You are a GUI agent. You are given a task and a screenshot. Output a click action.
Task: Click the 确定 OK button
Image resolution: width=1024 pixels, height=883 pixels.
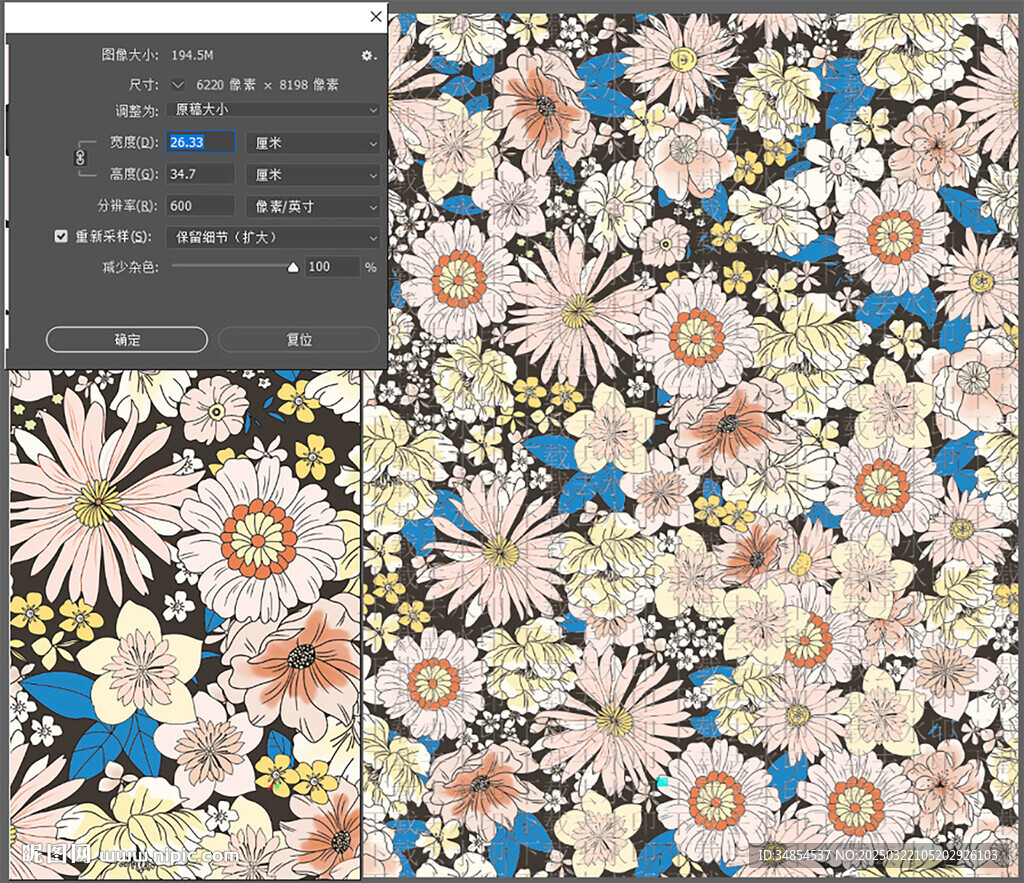[x=127, y=340]
